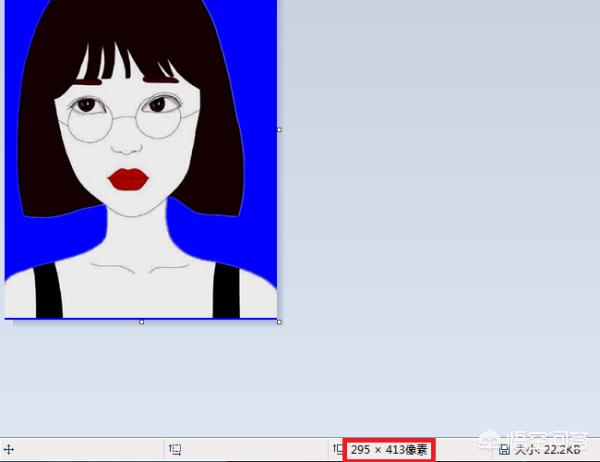Click the blue background above the right shoulder
Screen dimensions: 600x462
pos(258,240)
